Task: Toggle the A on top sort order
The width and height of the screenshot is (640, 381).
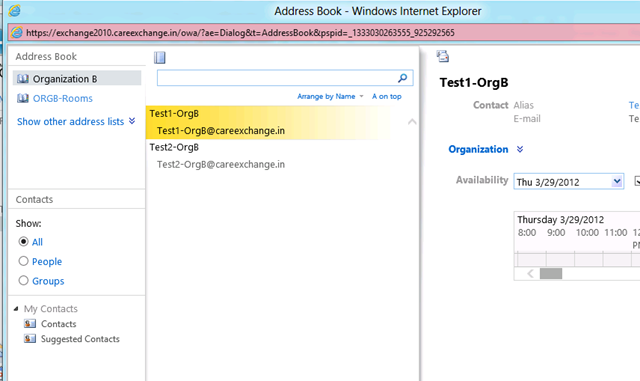Action: click(387, 96)
